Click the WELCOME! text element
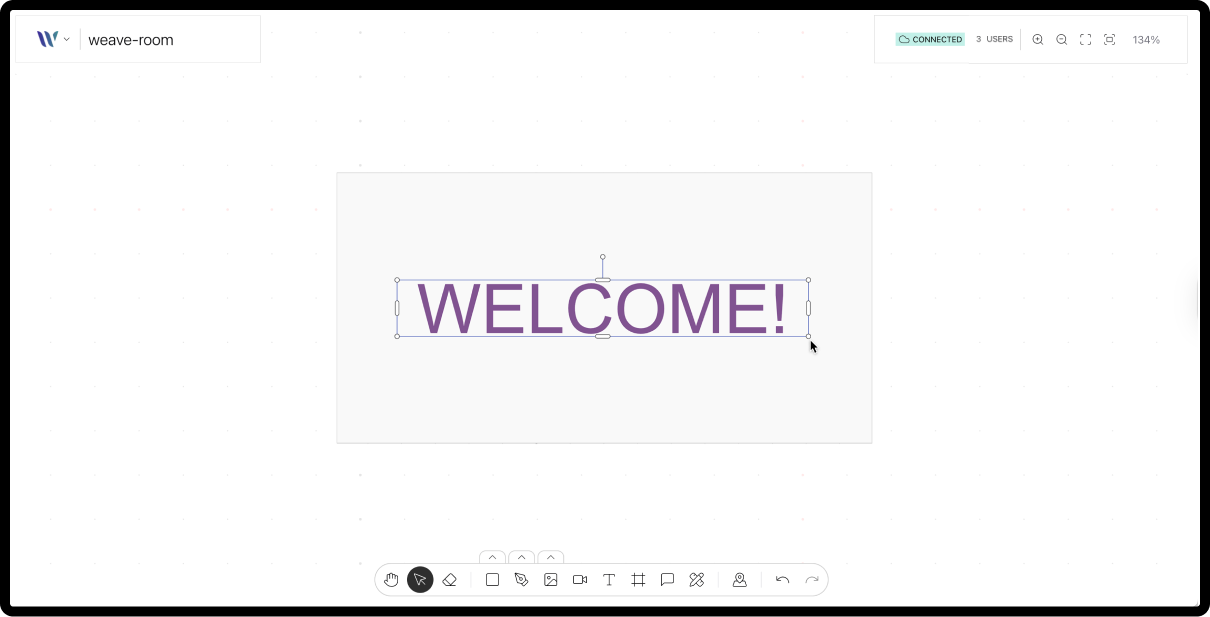Screen dimensions: 1210x617 pyautogui.click(x=602, y=309)
